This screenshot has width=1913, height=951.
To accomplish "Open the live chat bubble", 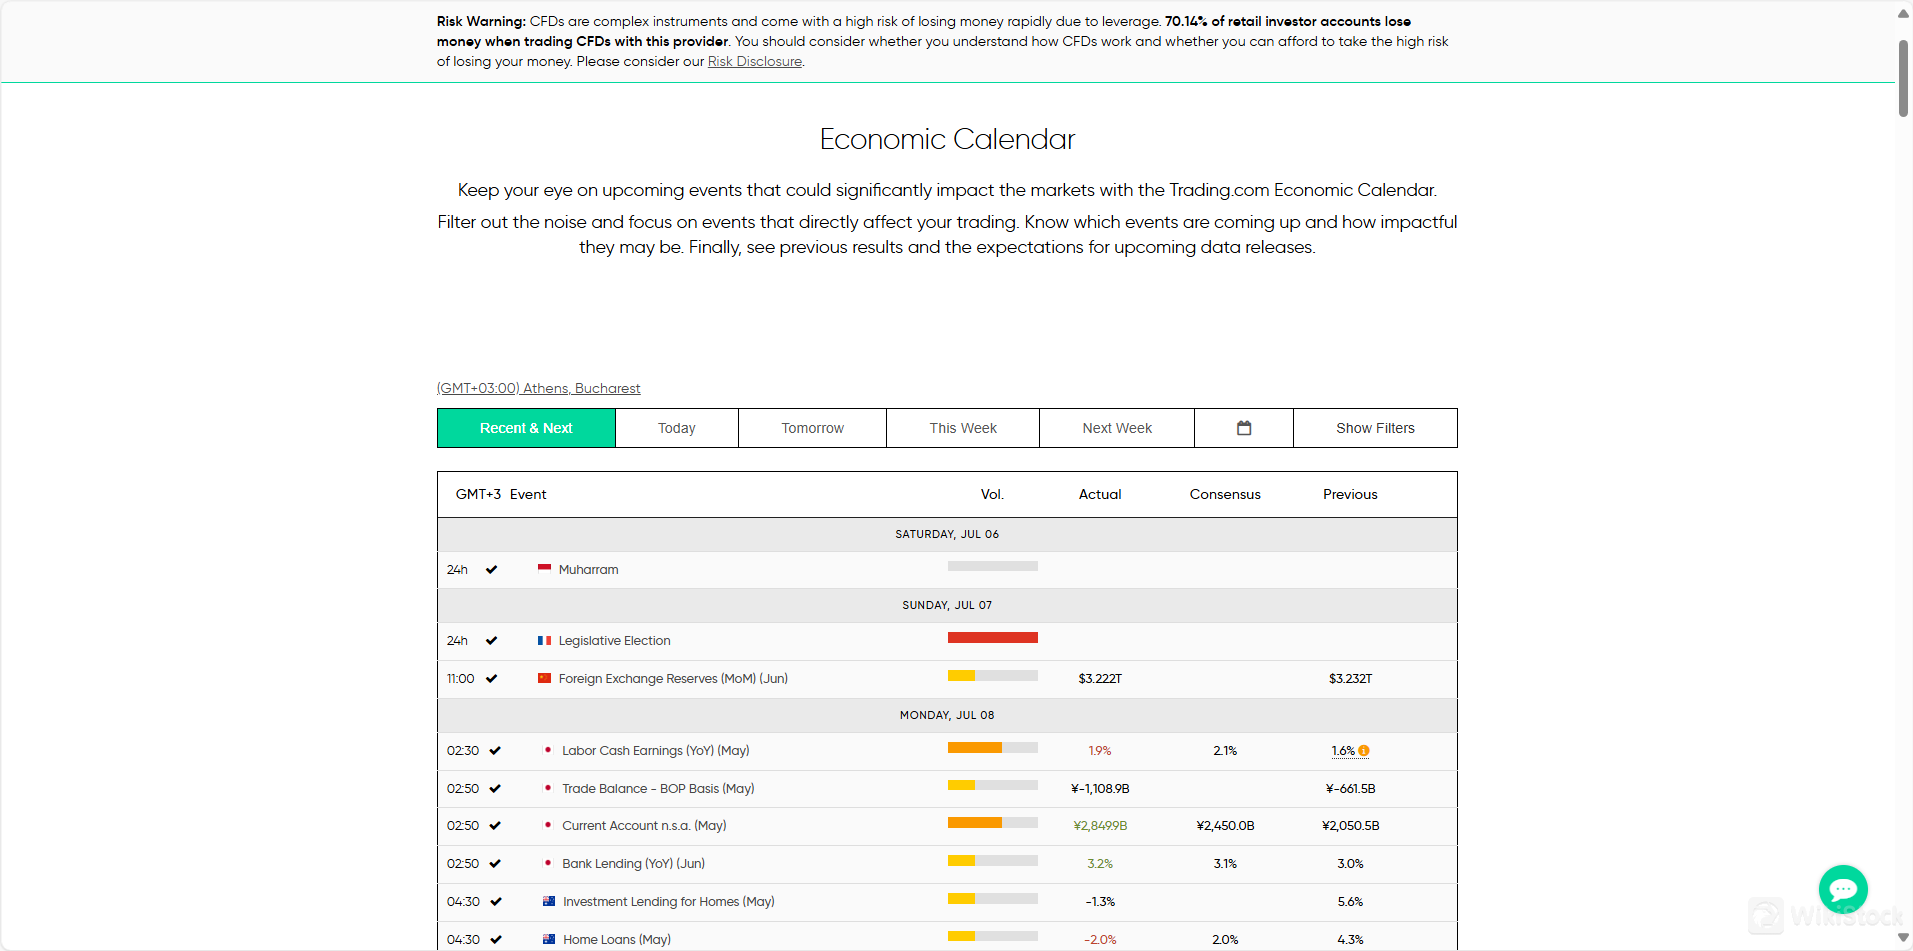I will tap(1842, 888).
